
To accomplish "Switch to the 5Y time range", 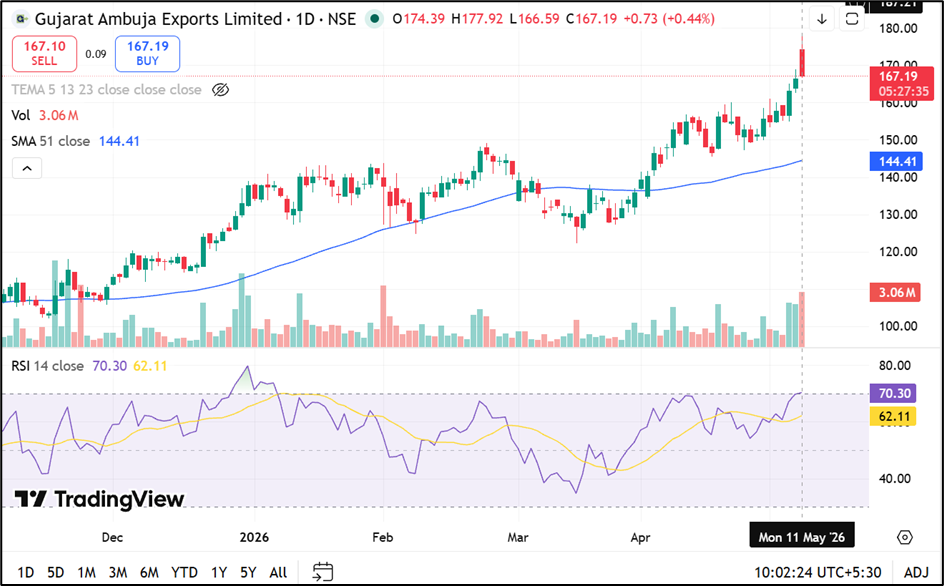I will [248, 572].
